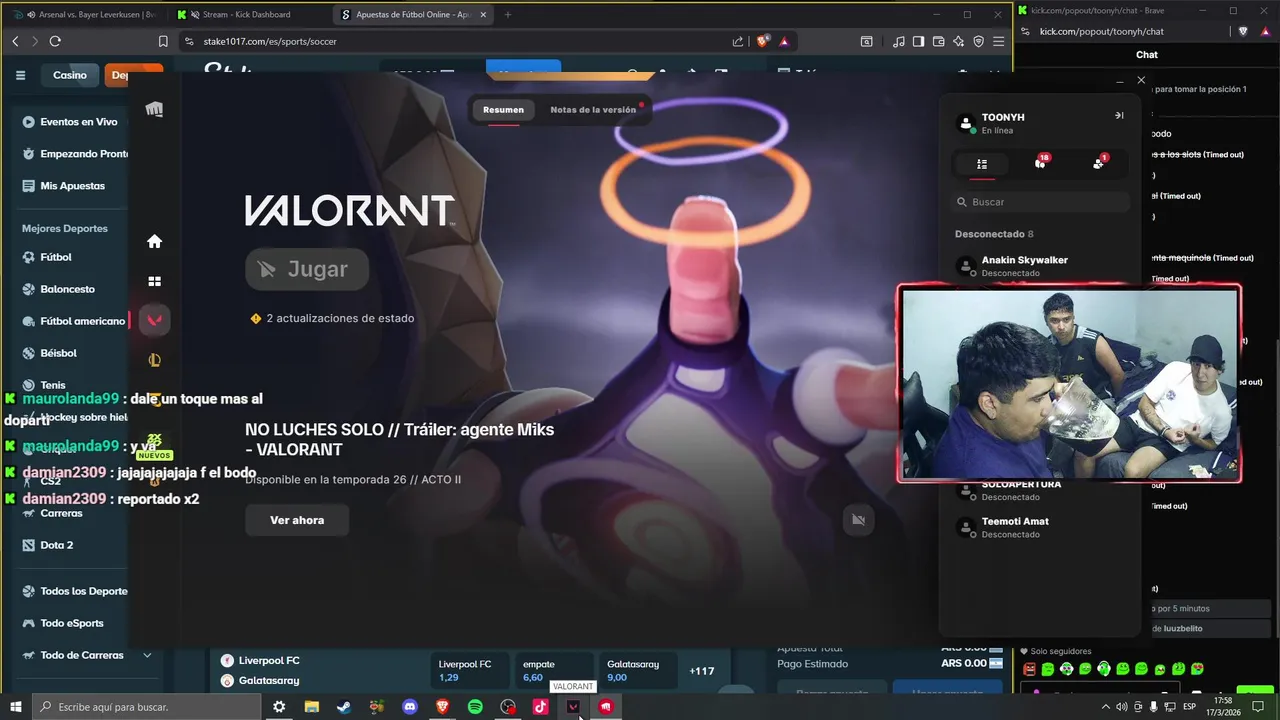Click the media music note toolbar icon
Viewport: 1280px width, 720px height.
[898, 41]
